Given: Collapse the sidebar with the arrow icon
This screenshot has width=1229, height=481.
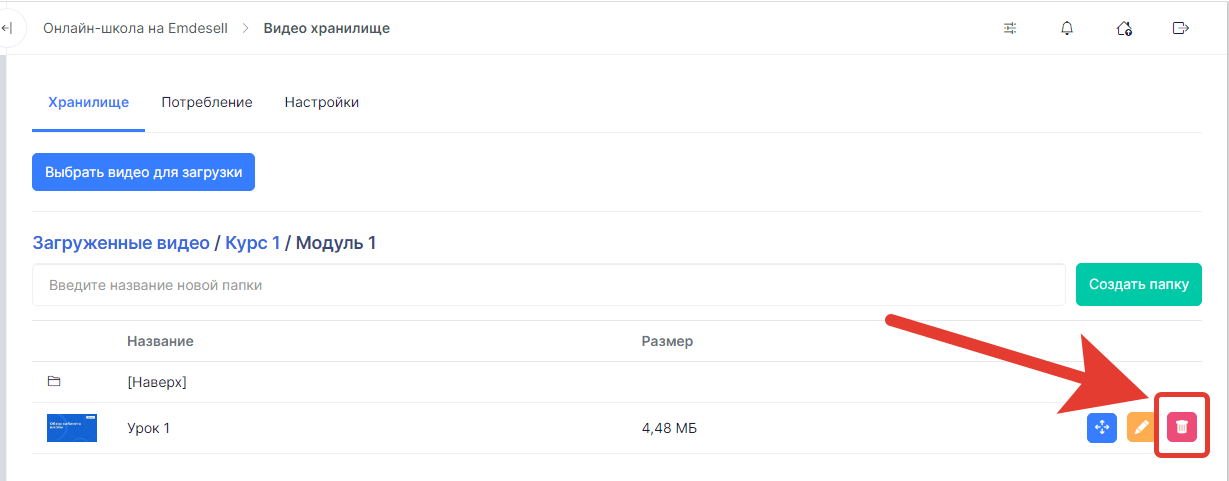Looking at the screenshot, I should tap(6, 28).
